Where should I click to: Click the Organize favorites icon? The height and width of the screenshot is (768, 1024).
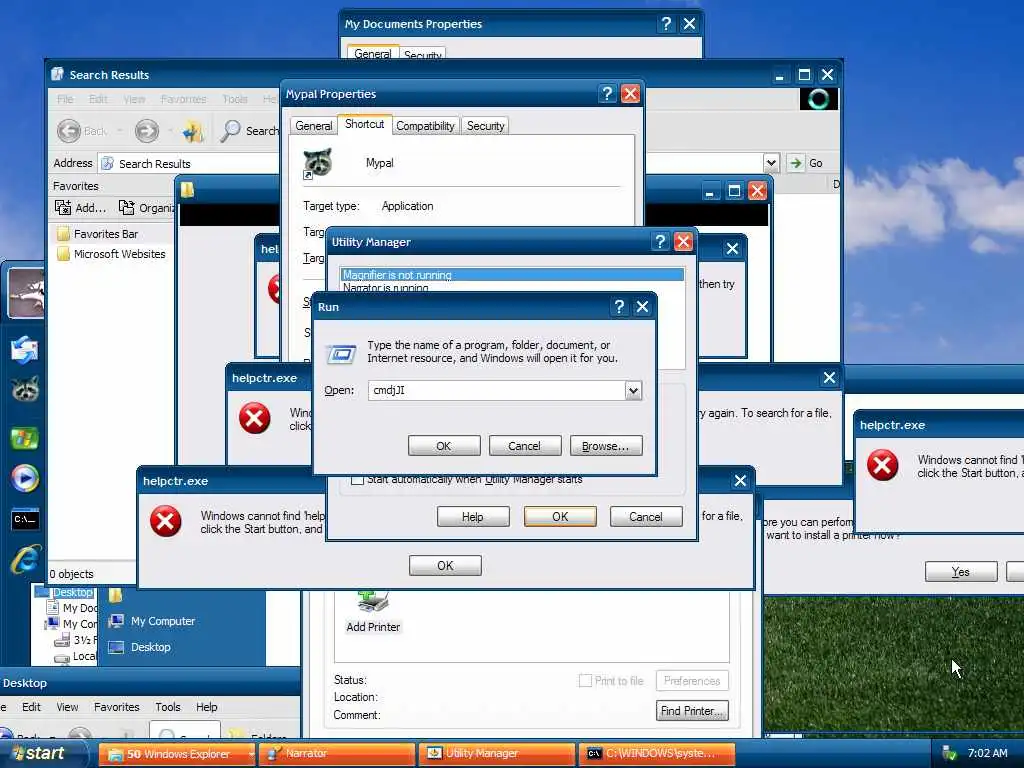tap(126, 208)
